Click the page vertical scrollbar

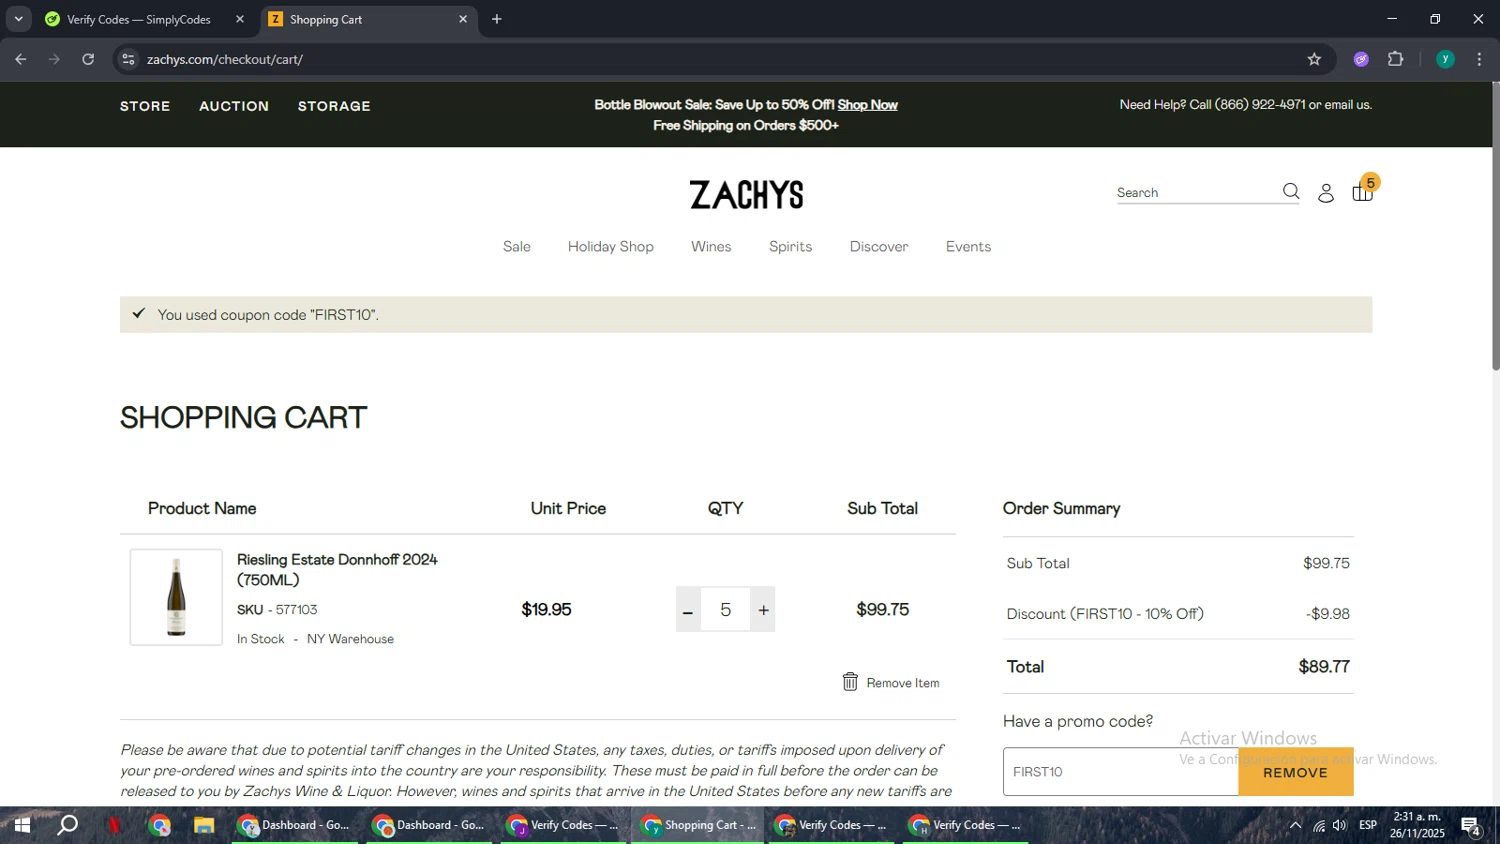(x=1495, y=227)
